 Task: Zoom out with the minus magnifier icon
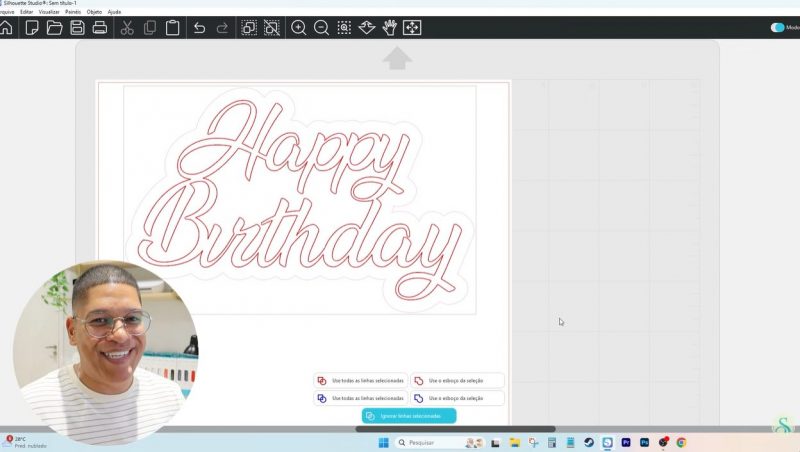(x=321, y=28)
